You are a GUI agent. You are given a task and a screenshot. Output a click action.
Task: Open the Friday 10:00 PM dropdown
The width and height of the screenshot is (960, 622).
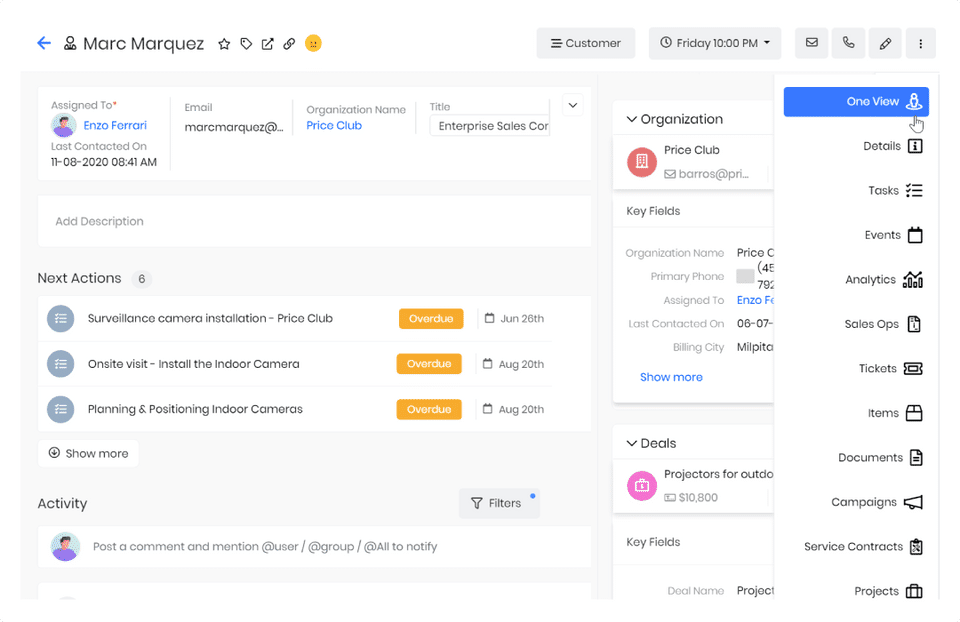pyautogui.click(x=714, y=43)
